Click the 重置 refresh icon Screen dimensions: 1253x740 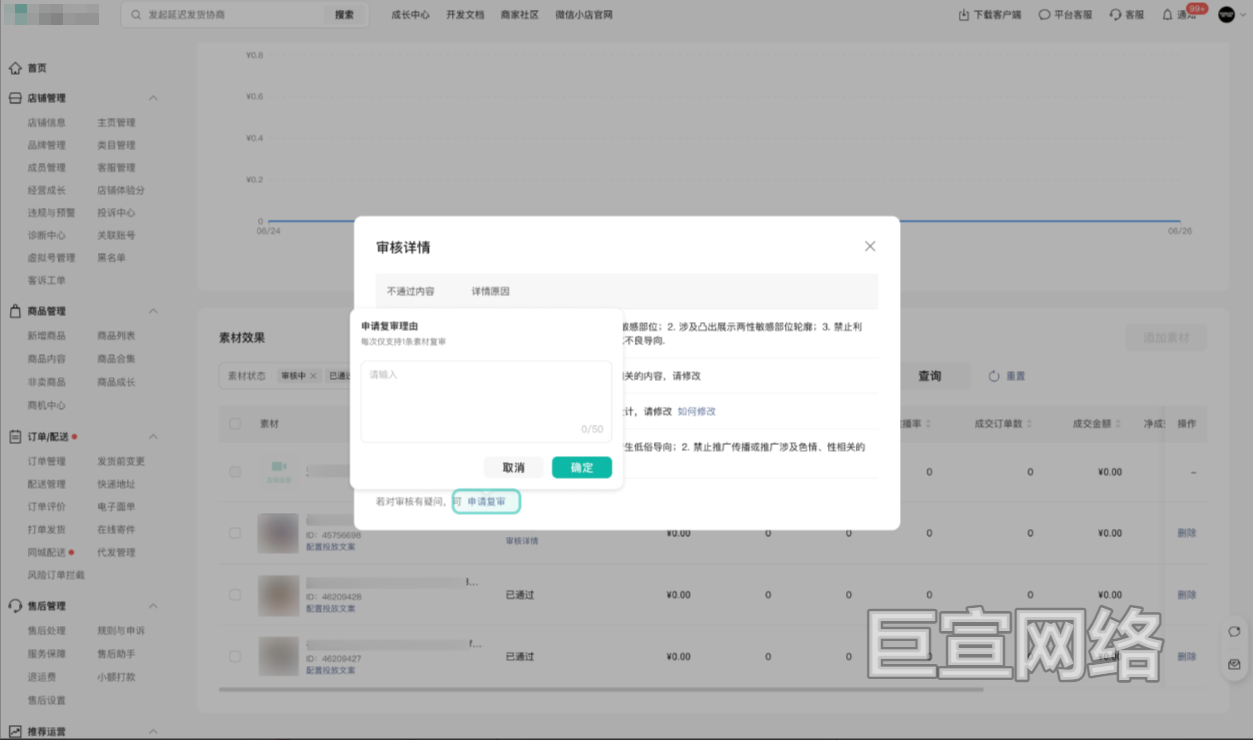click(x=994, y=376)
